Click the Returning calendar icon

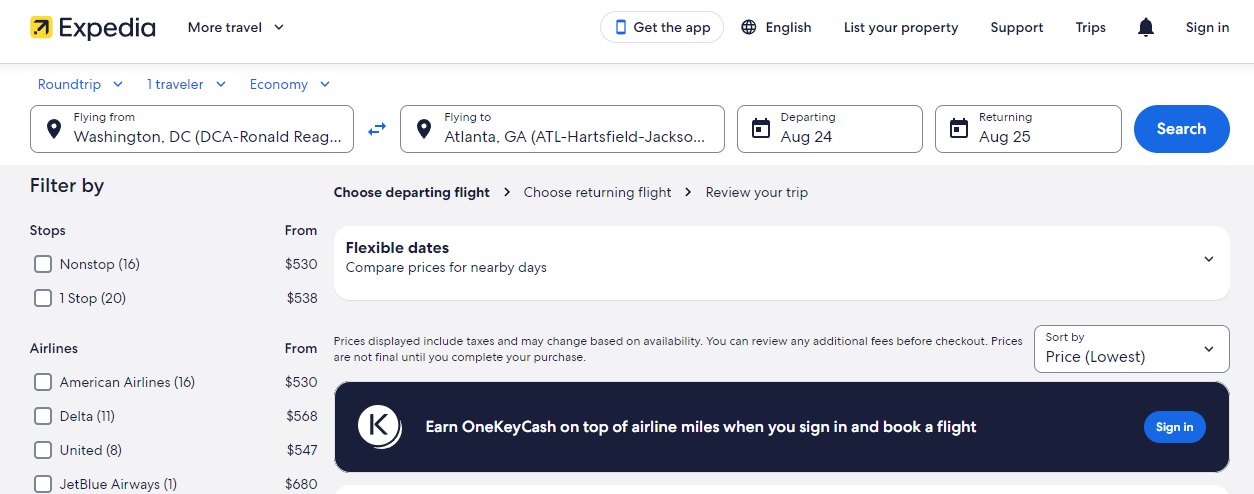[959, 129]
